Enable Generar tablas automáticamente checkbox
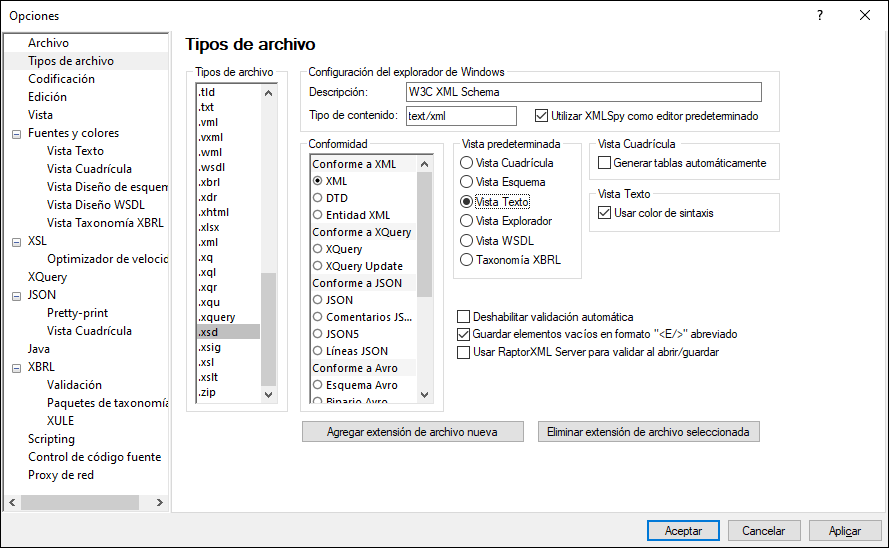 (x=604, y=163)
